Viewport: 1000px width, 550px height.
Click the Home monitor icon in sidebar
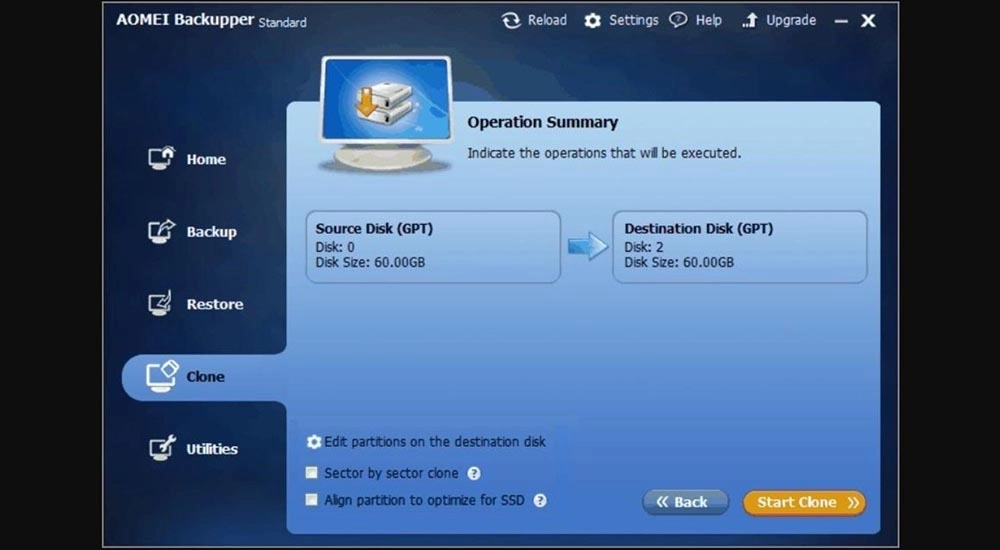pos(161,158)
